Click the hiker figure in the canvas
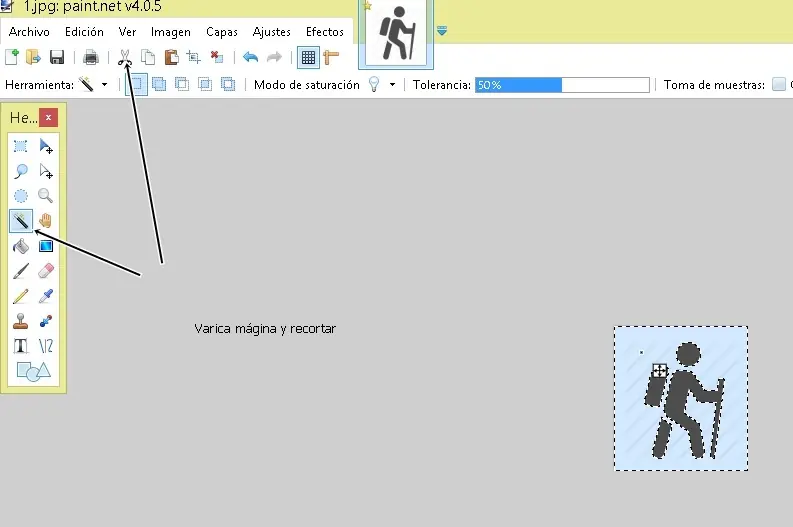Image resolution: width=793 pixels, height=527 pixels. pos(683,402)
